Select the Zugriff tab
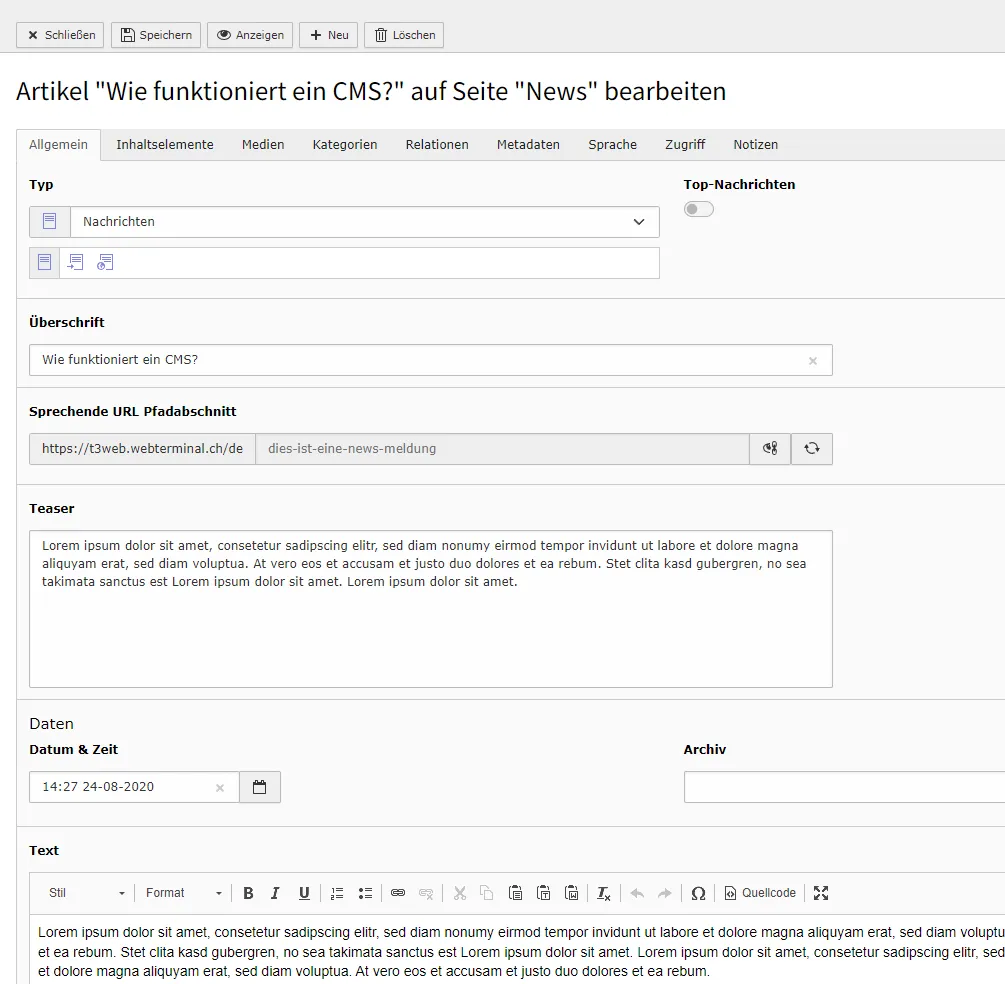Screen dimensions: 1005x984 tap(685, 145)
